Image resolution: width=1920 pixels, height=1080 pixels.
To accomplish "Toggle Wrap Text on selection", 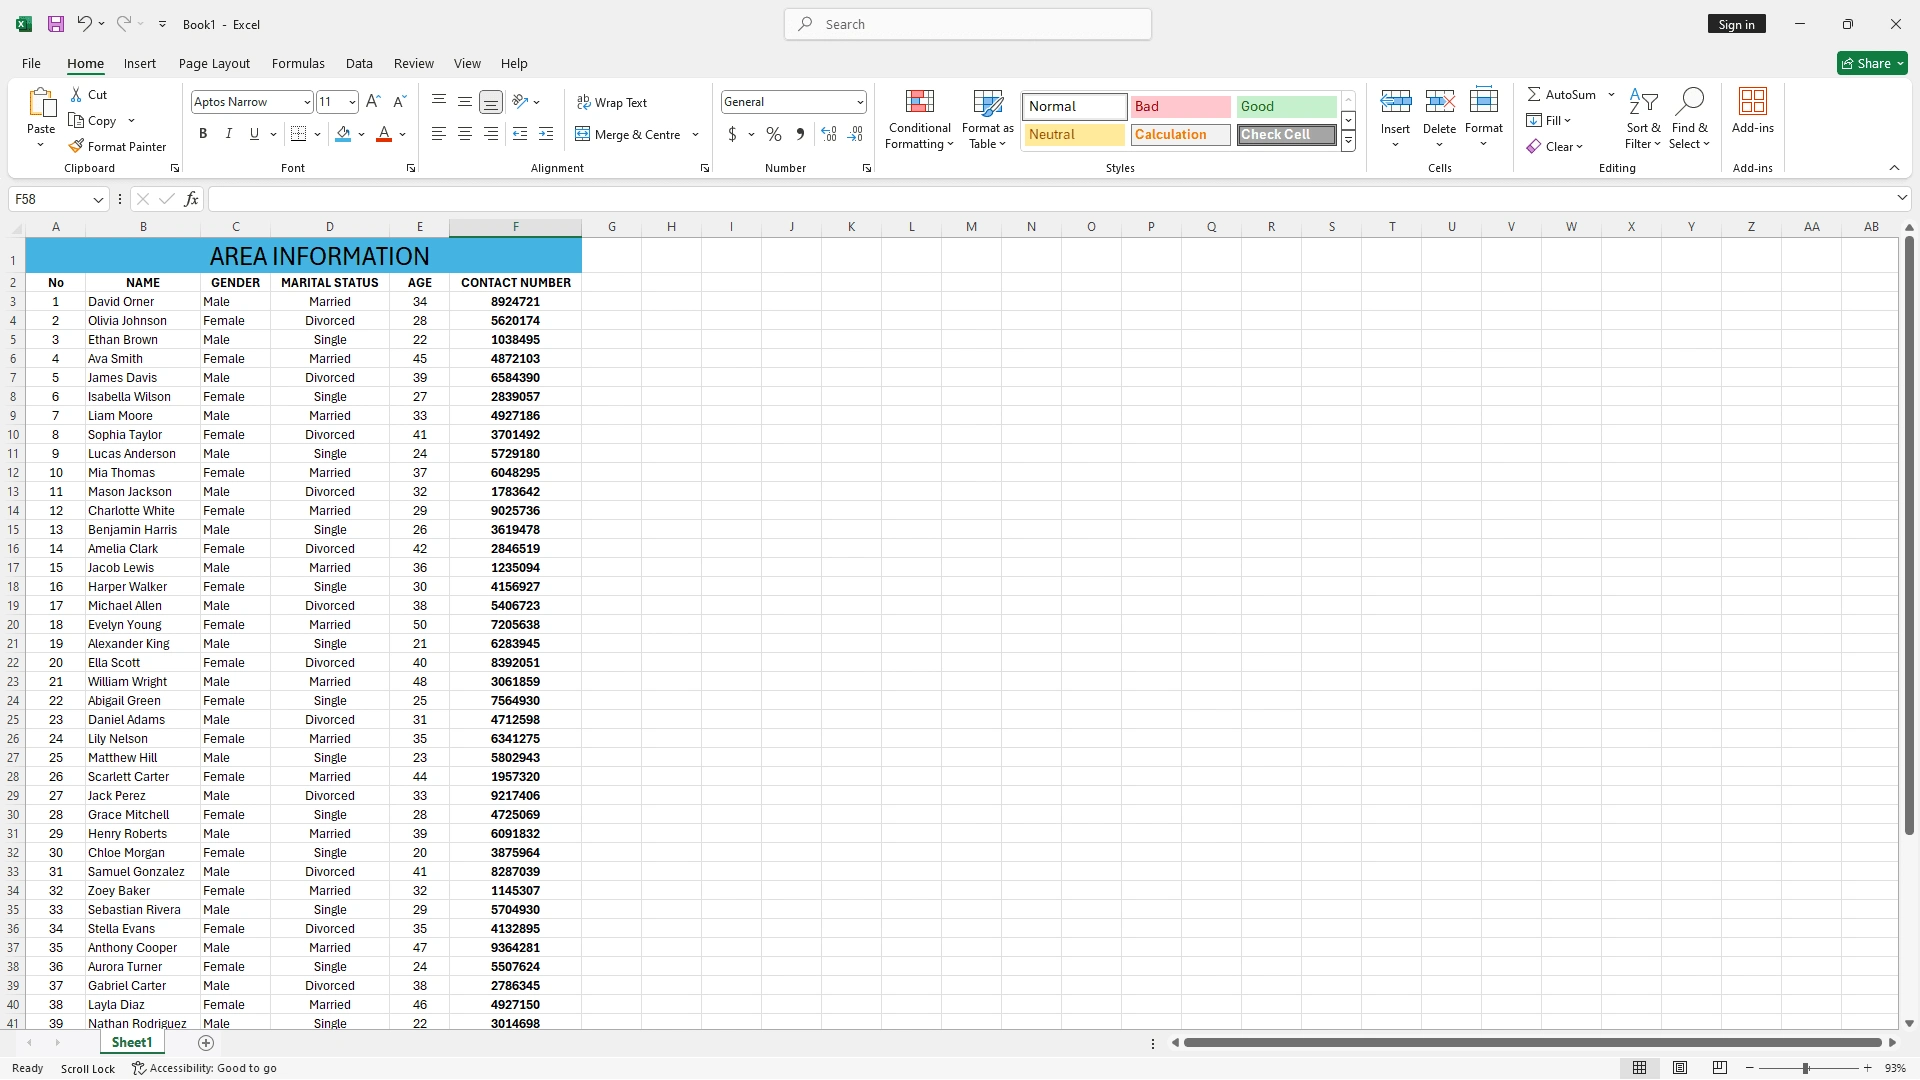I will tap(612, 102).
